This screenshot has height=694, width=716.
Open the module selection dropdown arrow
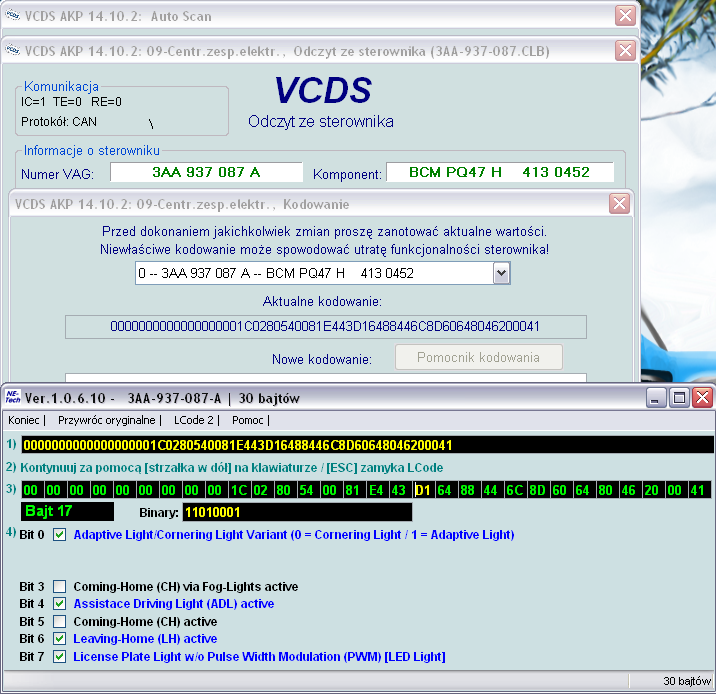click(501, 273)
